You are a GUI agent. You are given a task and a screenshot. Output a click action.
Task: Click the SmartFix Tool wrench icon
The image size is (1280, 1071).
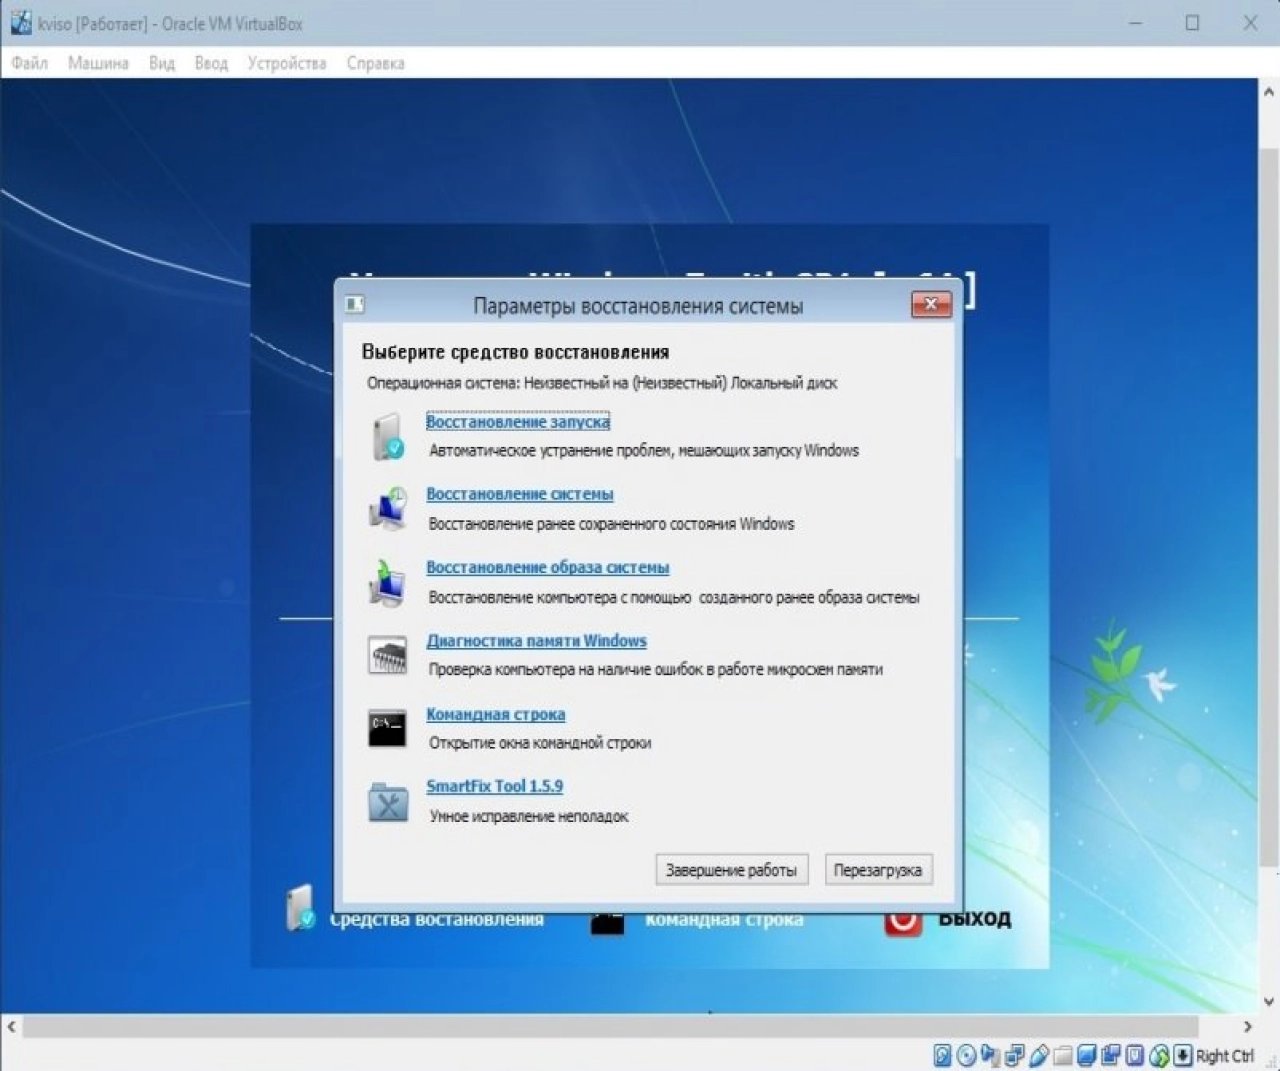coord(387,801)
